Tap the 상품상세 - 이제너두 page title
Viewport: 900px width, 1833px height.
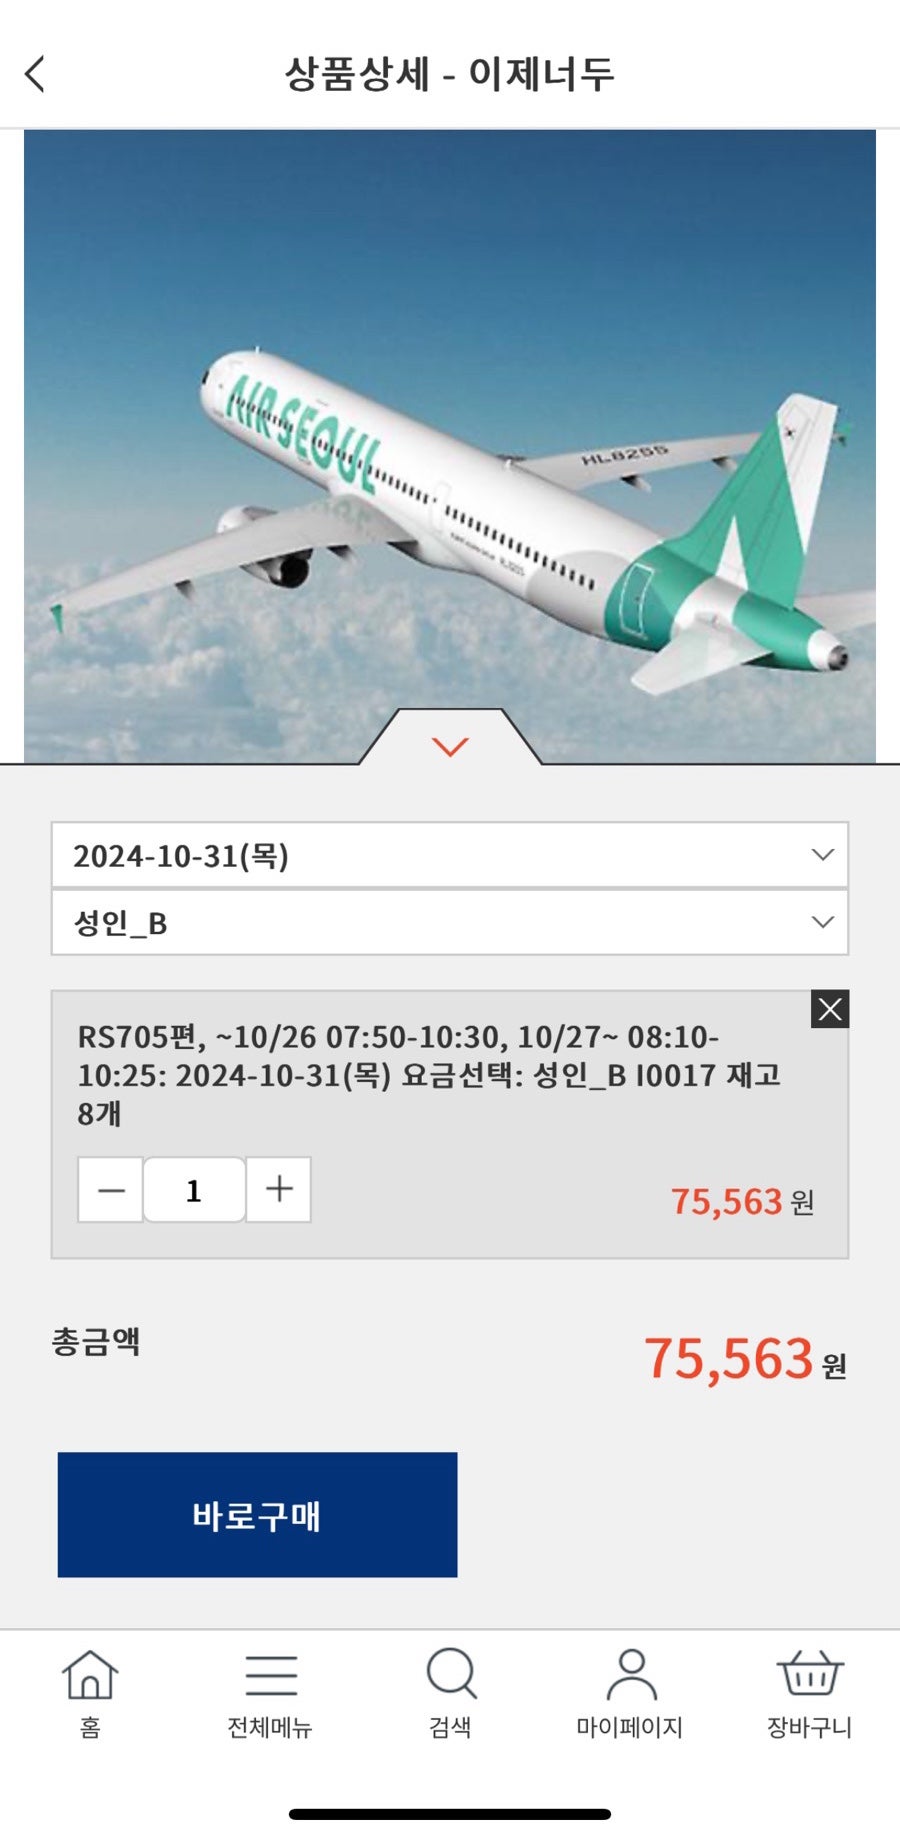coord(449,74)
